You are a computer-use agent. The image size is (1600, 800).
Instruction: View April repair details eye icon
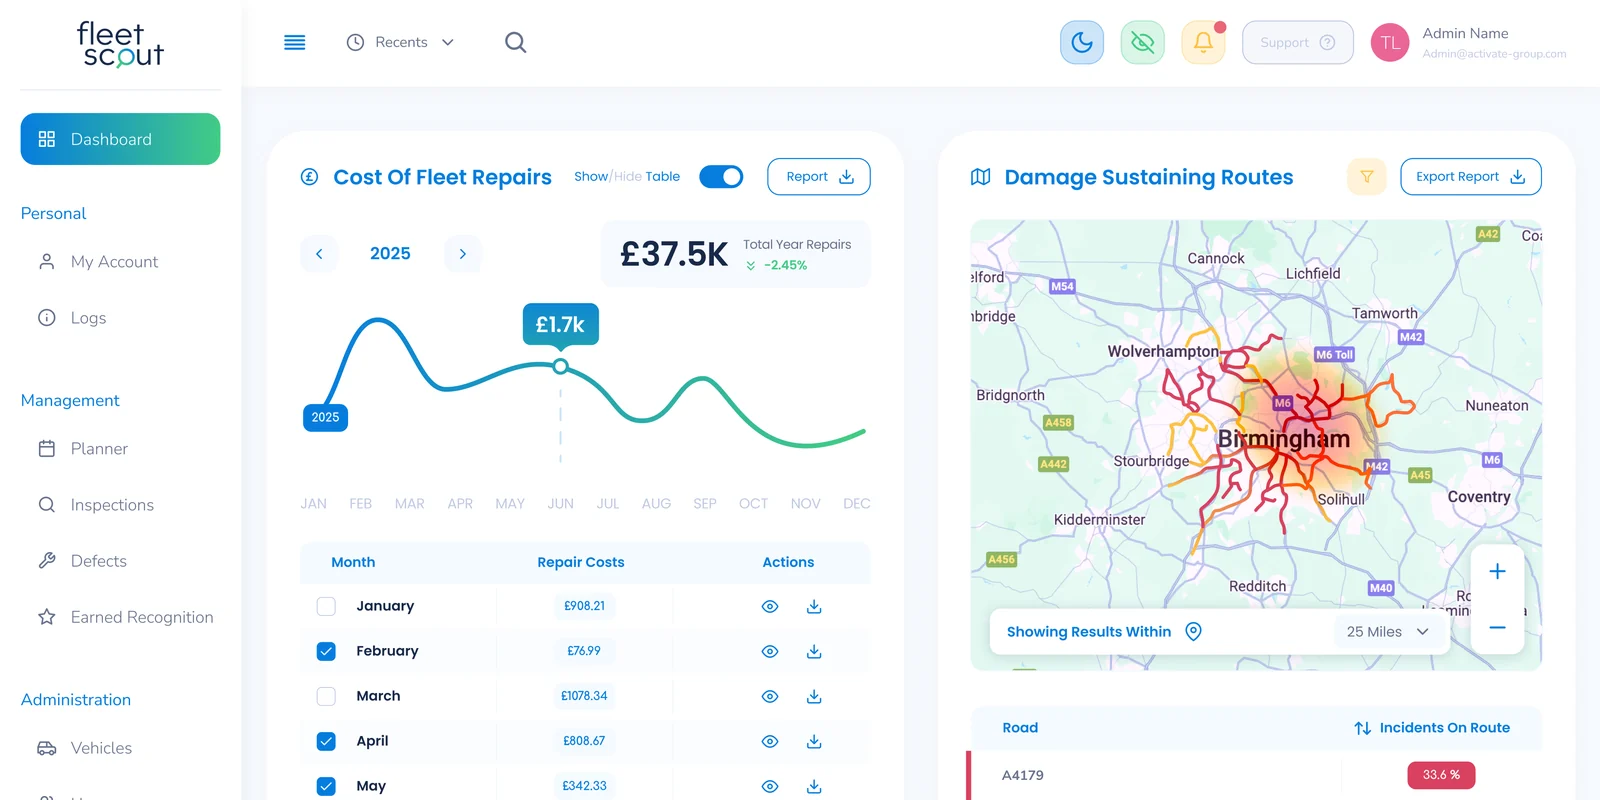click(x=770, y=741)
